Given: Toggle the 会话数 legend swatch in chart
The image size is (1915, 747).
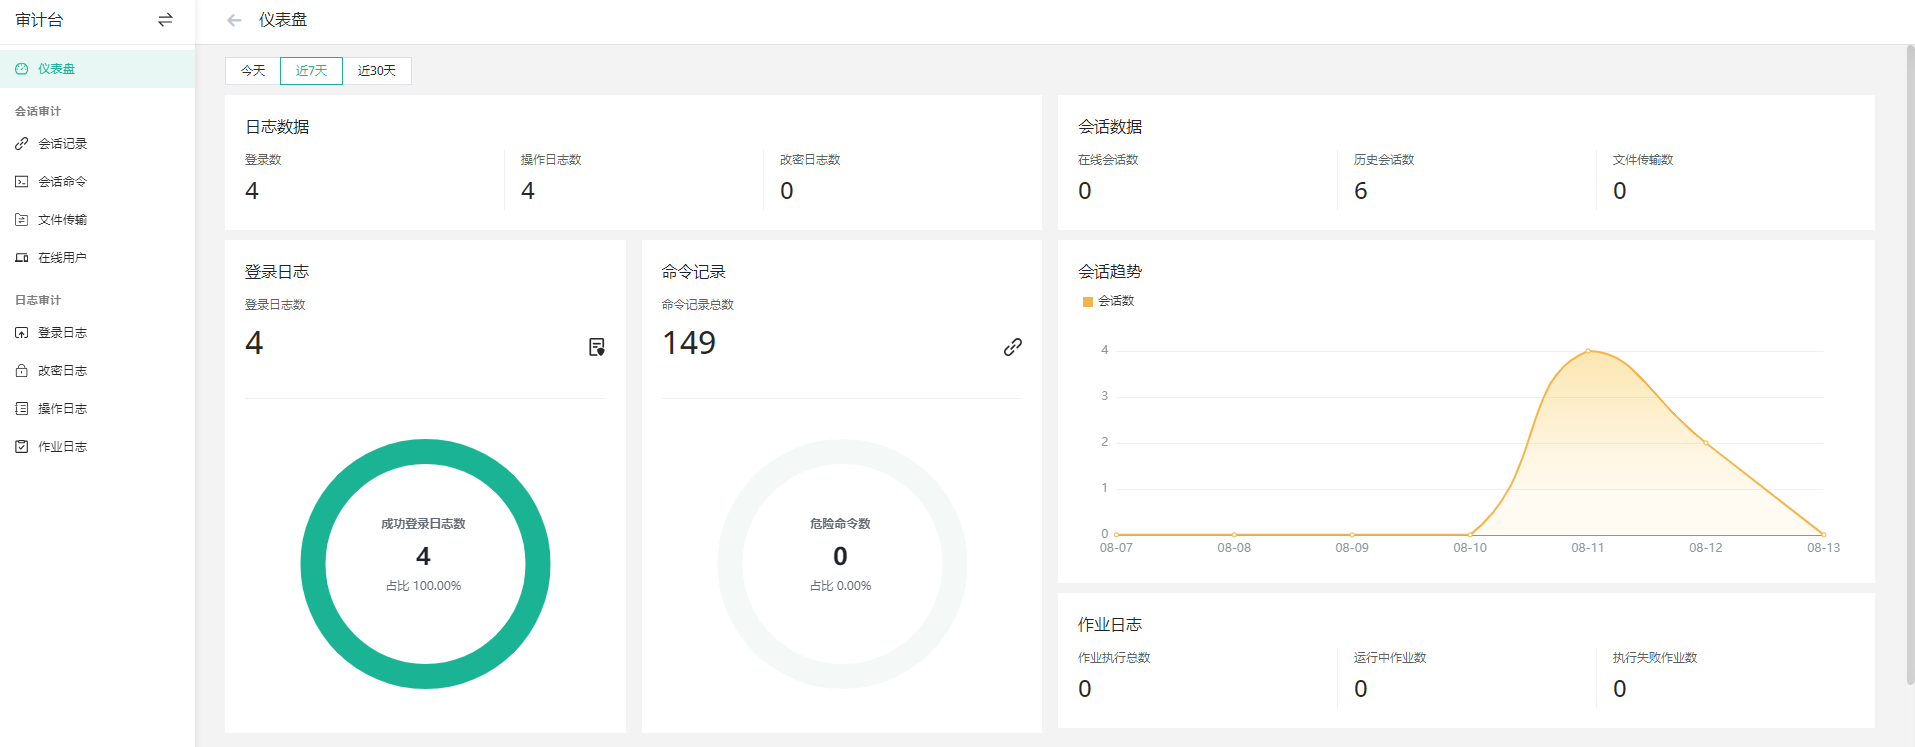Looking at the screenshot, I should (x=1088, y=302).
